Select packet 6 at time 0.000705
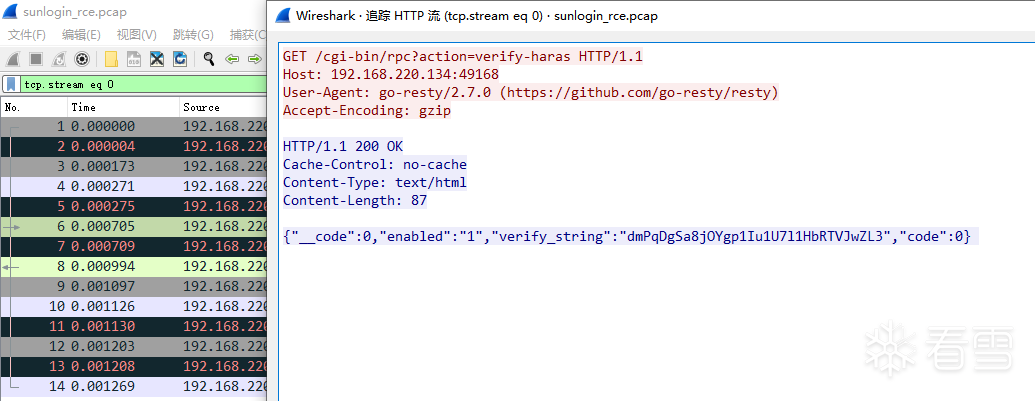The width and height of the screenshot is (1035, 401). pyautogui.click(x=134, y=226)
